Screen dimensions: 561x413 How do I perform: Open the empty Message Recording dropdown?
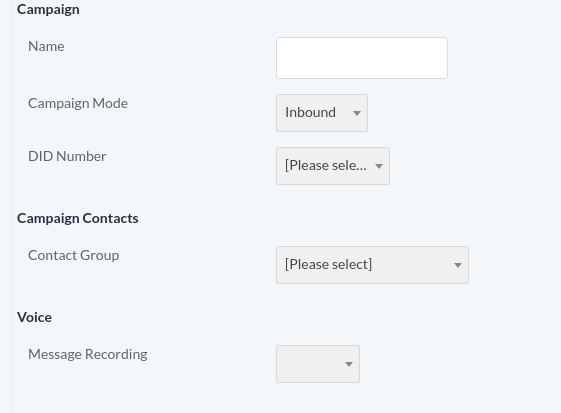pos(318,364)
